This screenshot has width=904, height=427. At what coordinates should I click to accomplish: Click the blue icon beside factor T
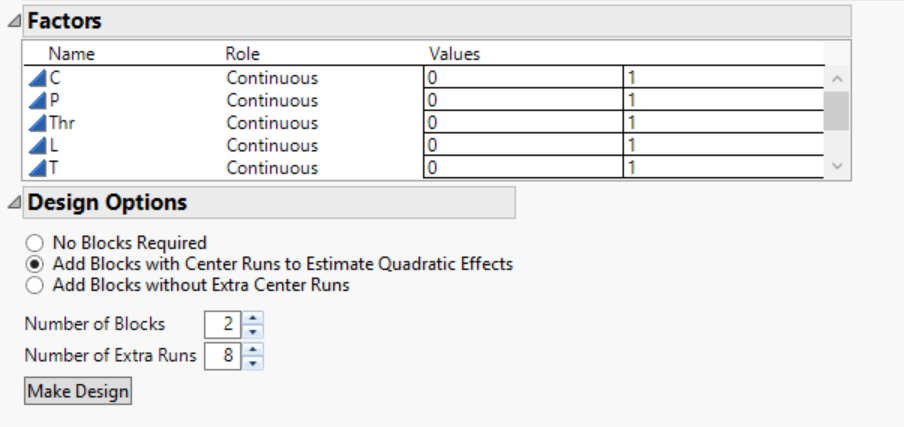coord(38,168)
